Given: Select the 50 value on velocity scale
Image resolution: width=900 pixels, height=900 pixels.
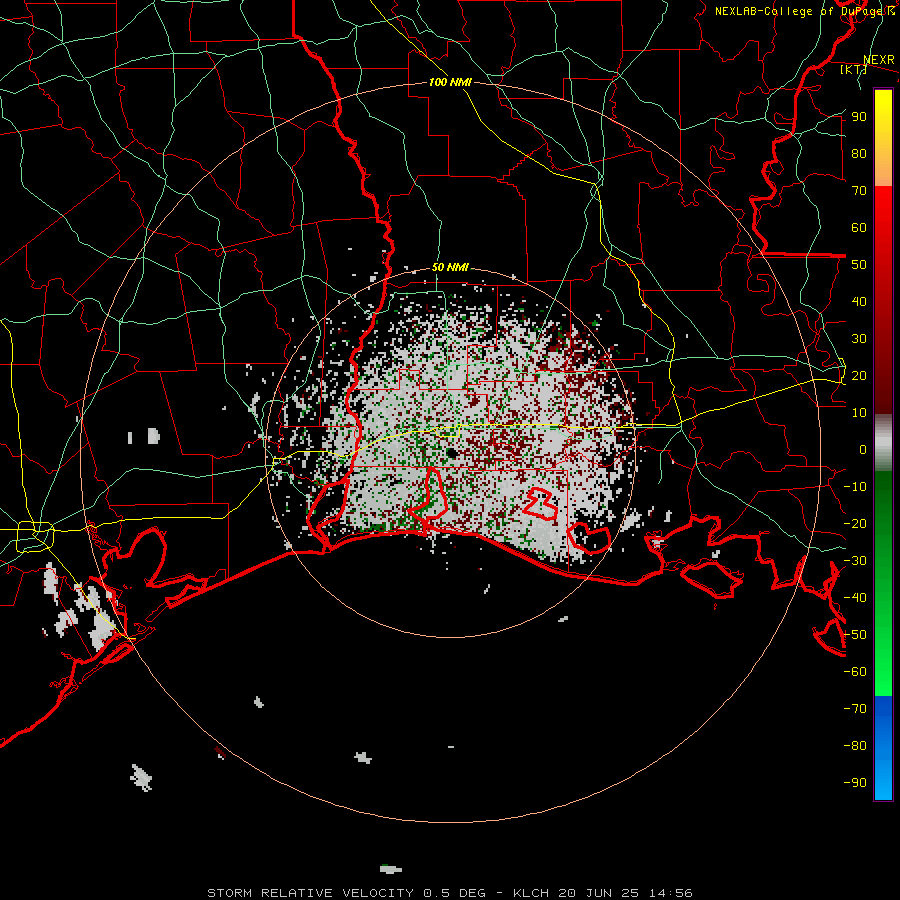Looking at the screenshot, I should click(859, 265).
